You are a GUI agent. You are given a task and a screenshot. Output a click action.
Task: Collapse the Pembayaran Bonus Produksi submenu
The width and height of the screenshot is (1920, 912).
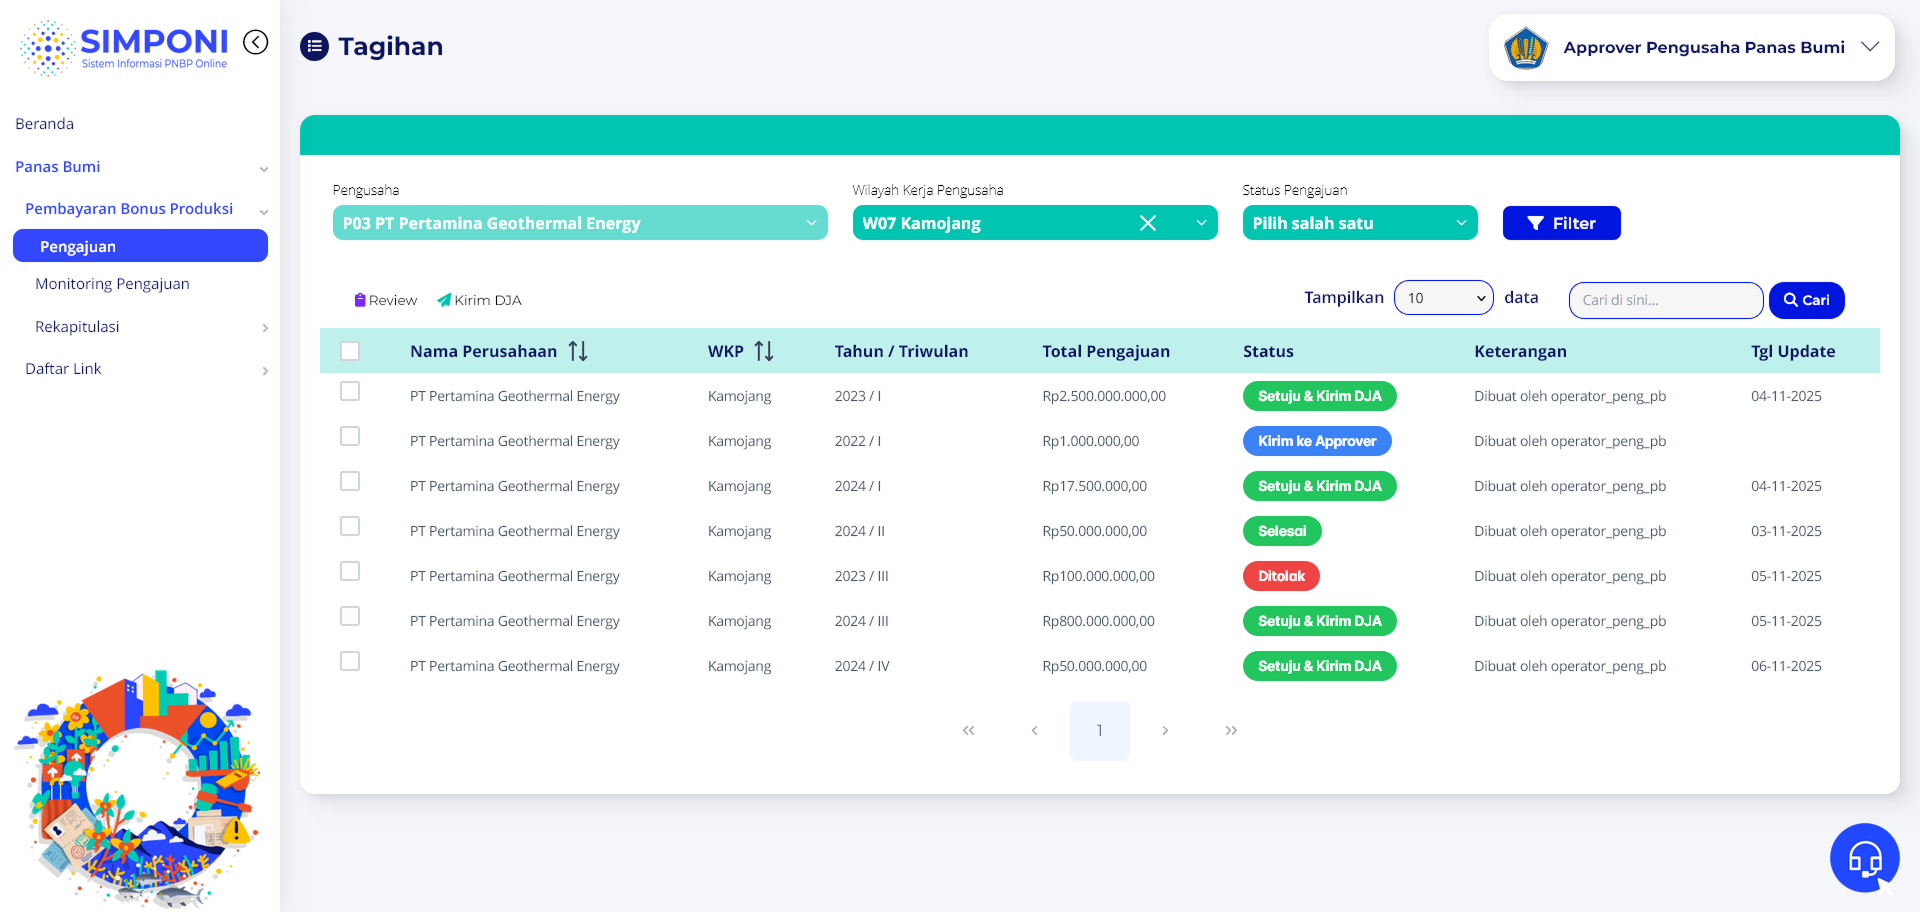(264, 211)
